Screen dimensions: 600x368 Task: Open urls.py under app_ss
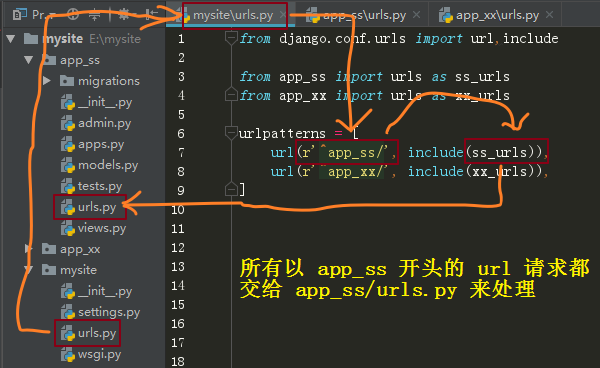[97, 207]
